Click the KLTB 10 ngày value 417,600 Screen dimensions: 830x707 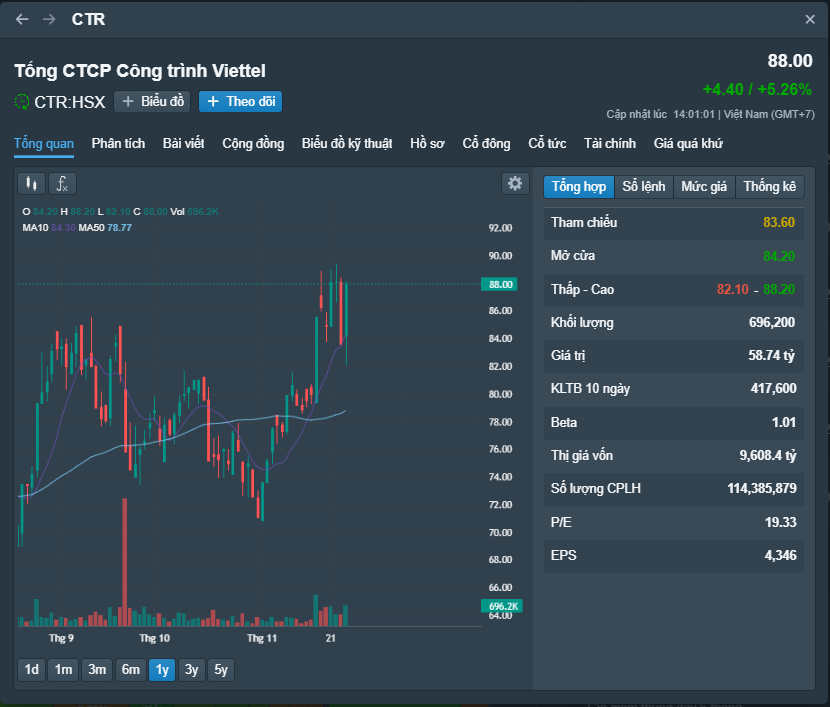773,388
